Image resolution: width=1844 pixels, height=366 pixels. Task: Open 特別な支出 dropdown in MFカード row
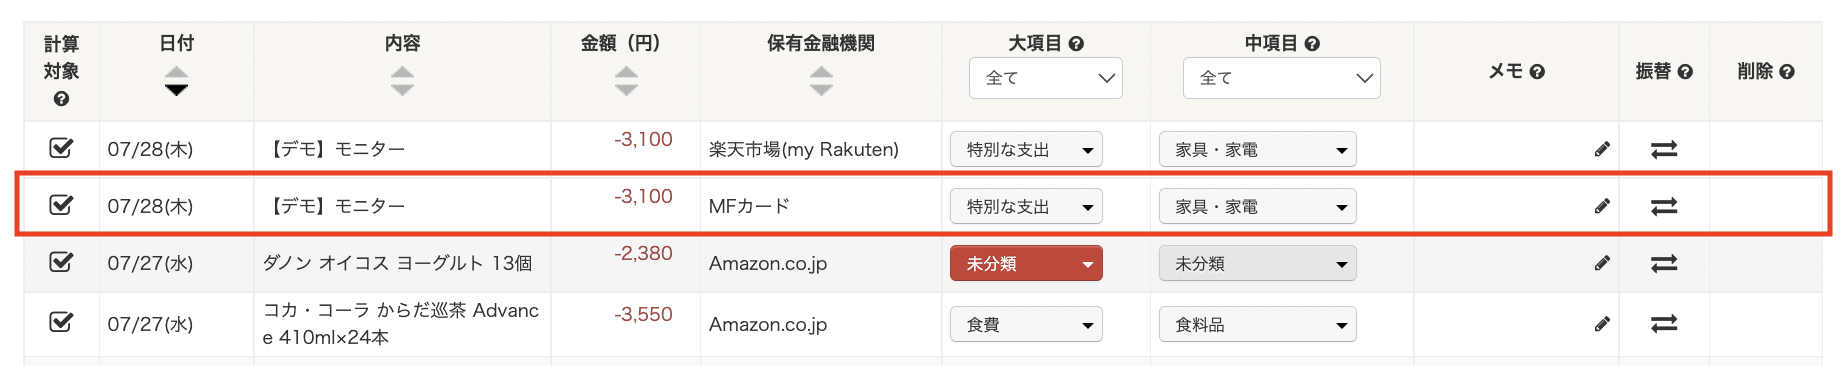tap(1026, 207)
